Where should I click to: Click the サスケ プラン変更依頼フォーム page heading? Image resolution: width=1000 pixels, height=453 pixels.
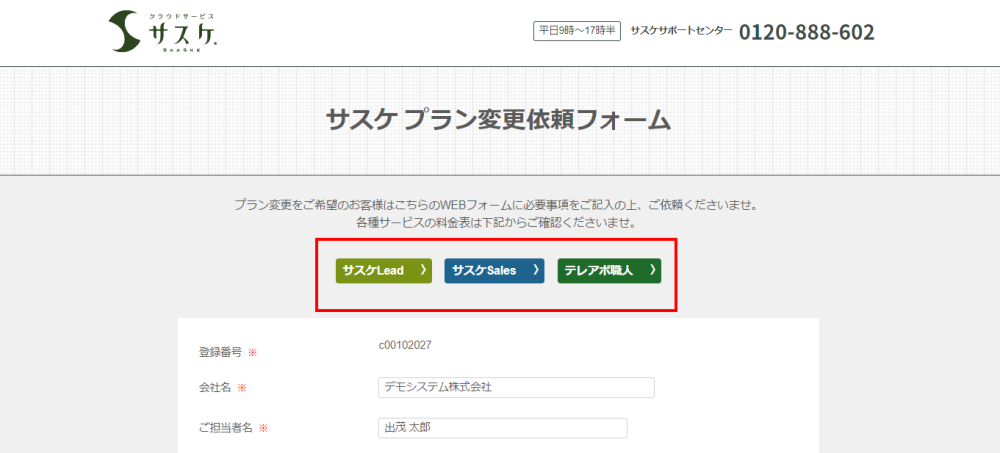coord(498,120)
